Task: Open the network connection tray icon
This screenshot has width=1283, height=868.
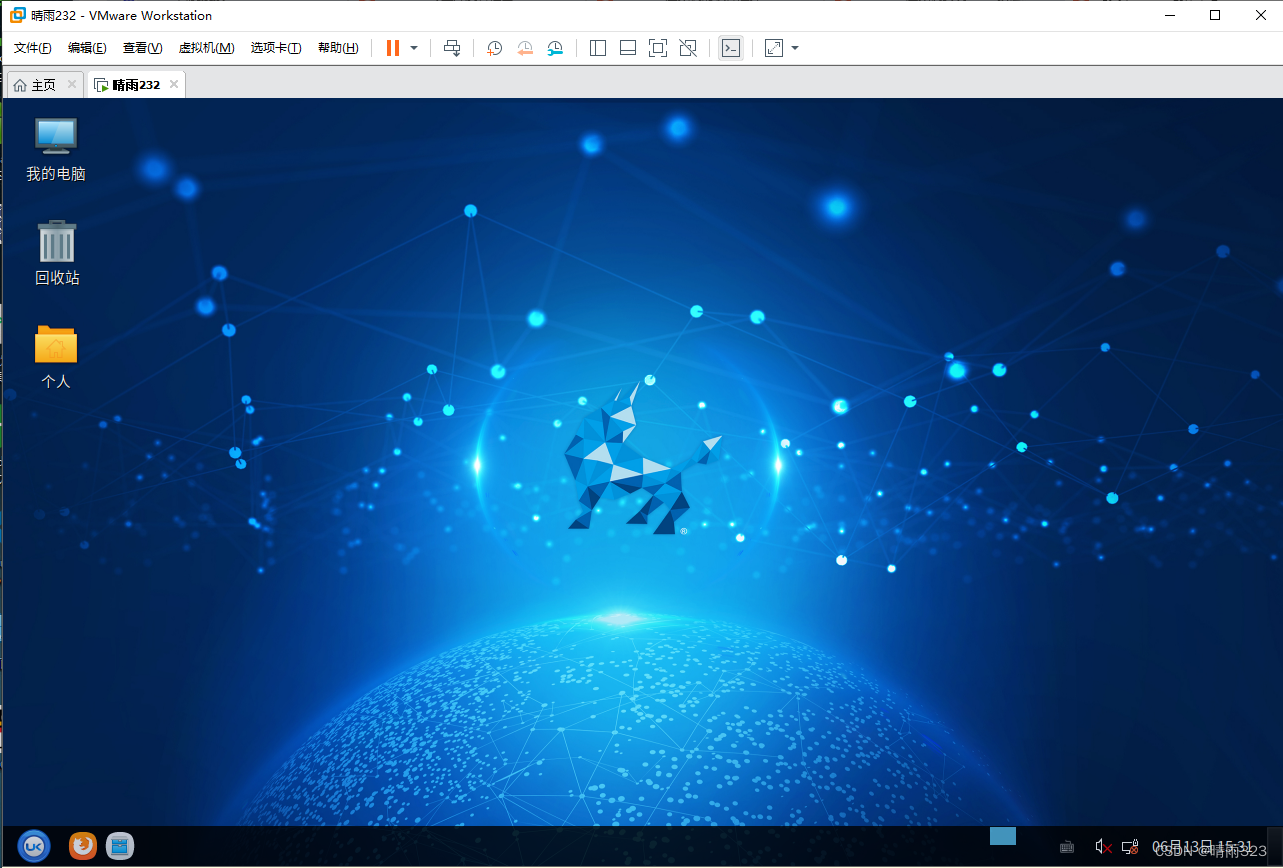Action: coord(1130,847)
